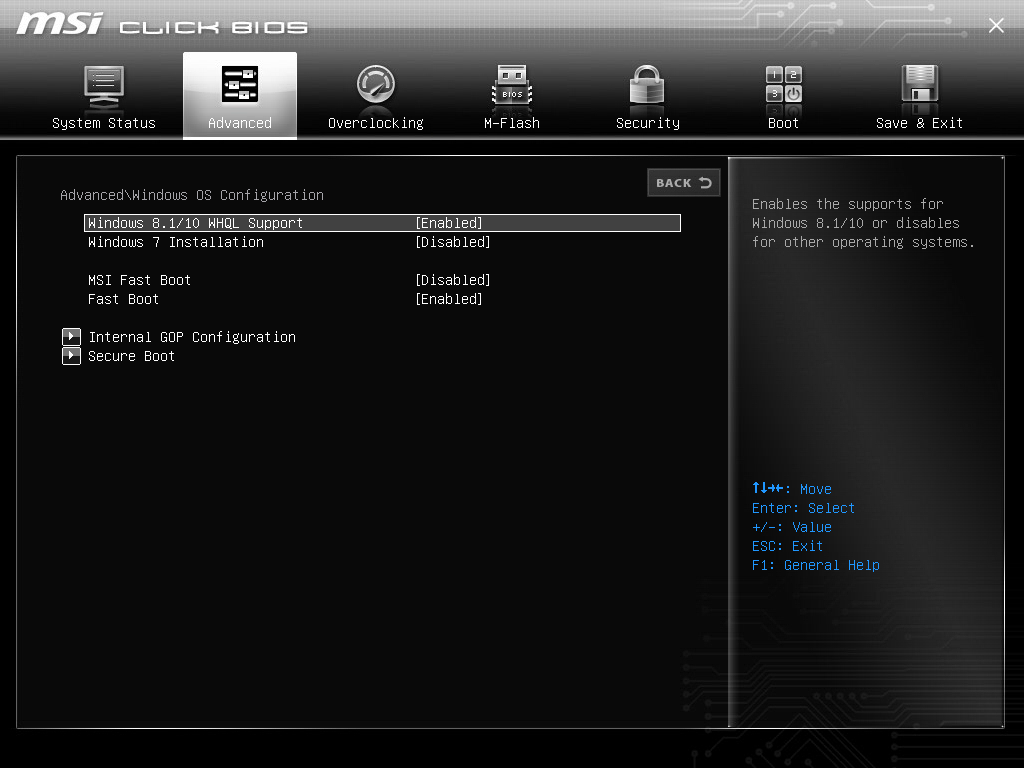Select the MSI Fast Boot label
Viewport: 1024px width, 768px height.
[x=139, y=280]
